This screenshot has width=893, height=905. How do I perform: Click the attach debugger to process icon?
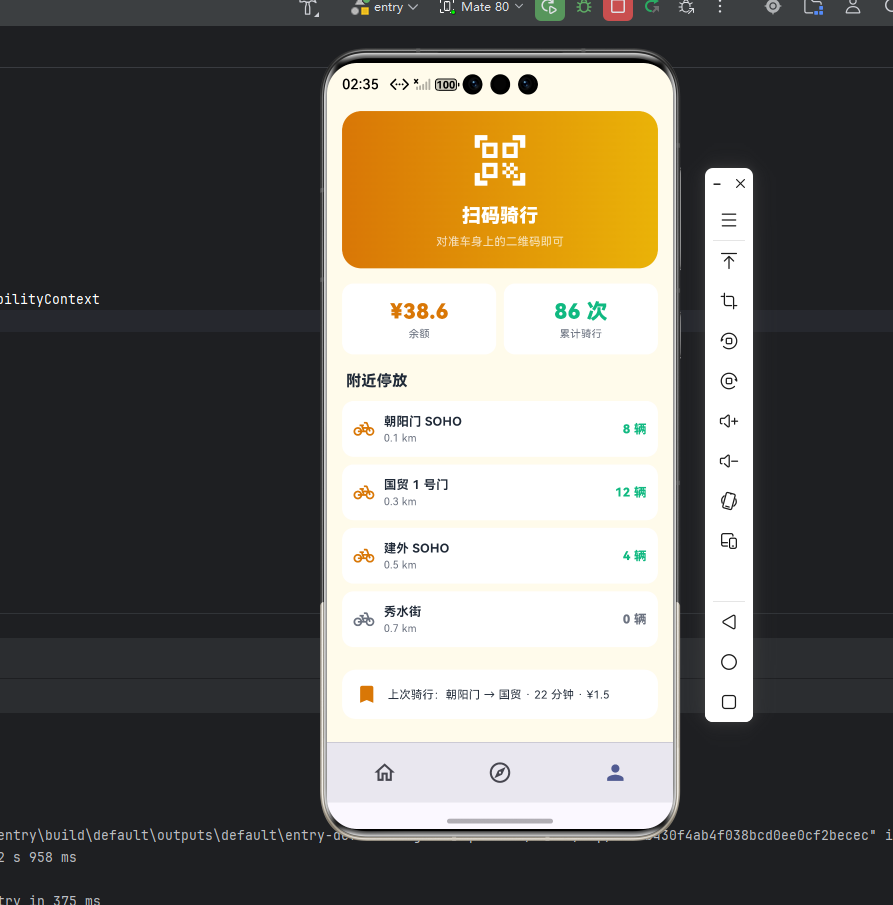(686, 8)
